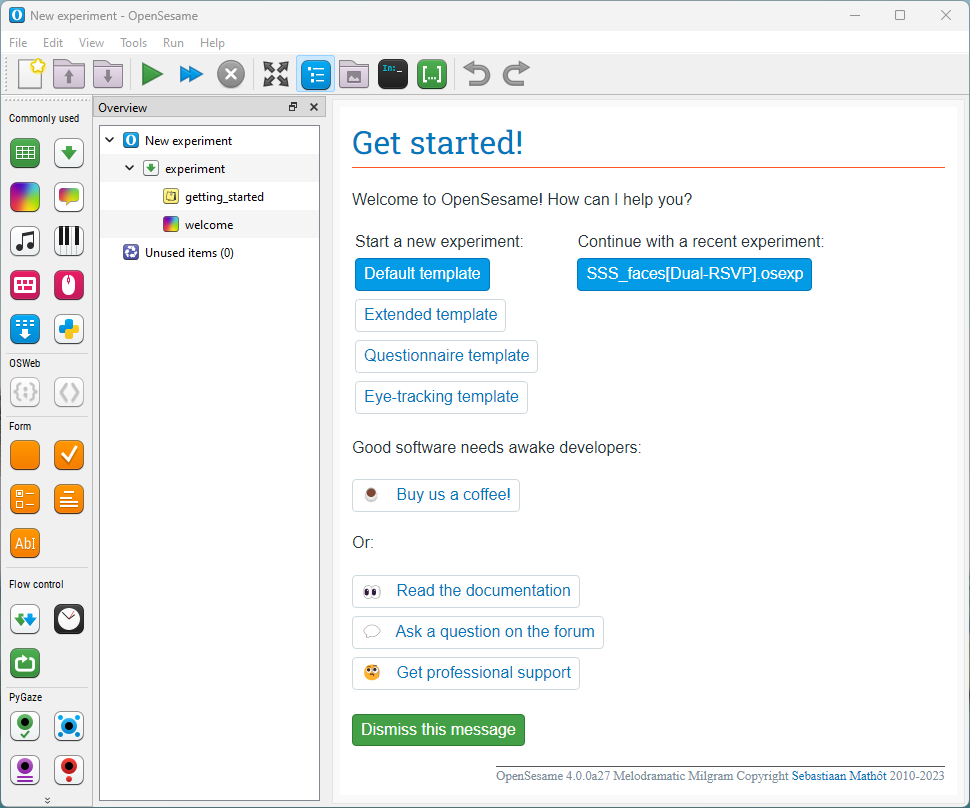The height and width of the screenshot is (808, 970).
Task: Select welcome sketchpad in overview tree
Action: coord(209,225)
